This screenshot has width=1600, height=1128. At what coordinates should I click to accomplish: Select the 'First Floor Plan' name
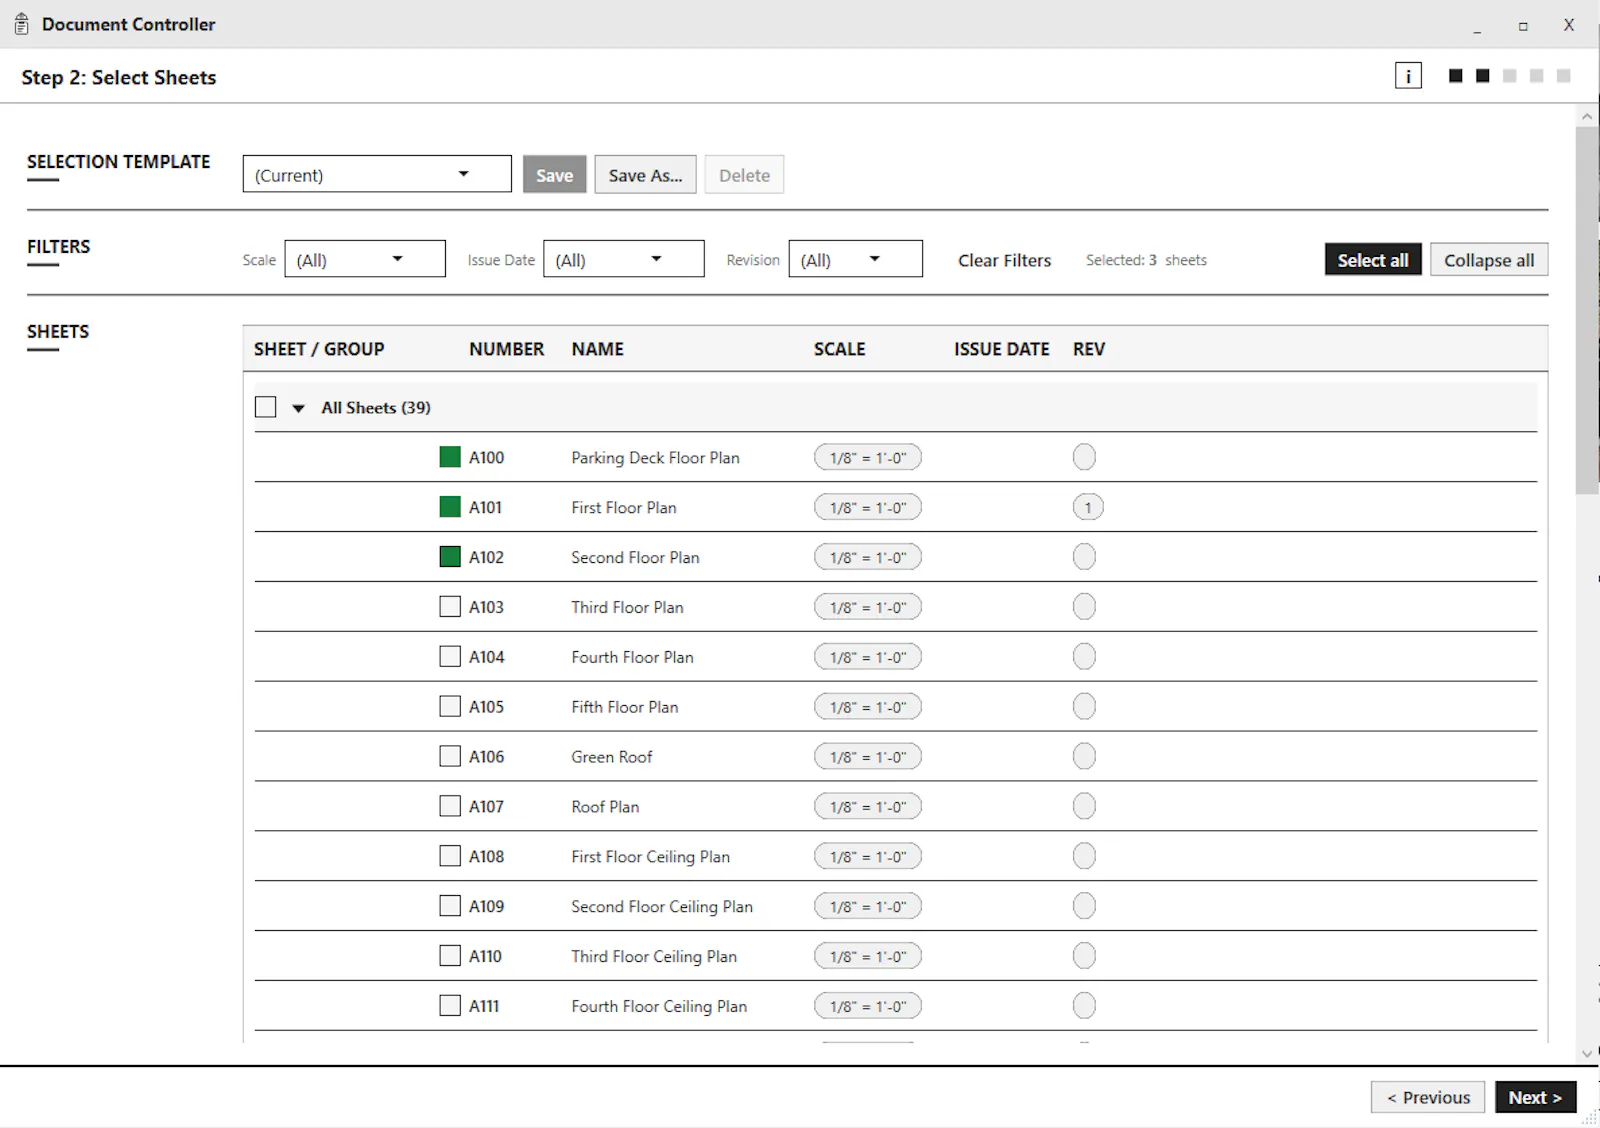[623, 507]
